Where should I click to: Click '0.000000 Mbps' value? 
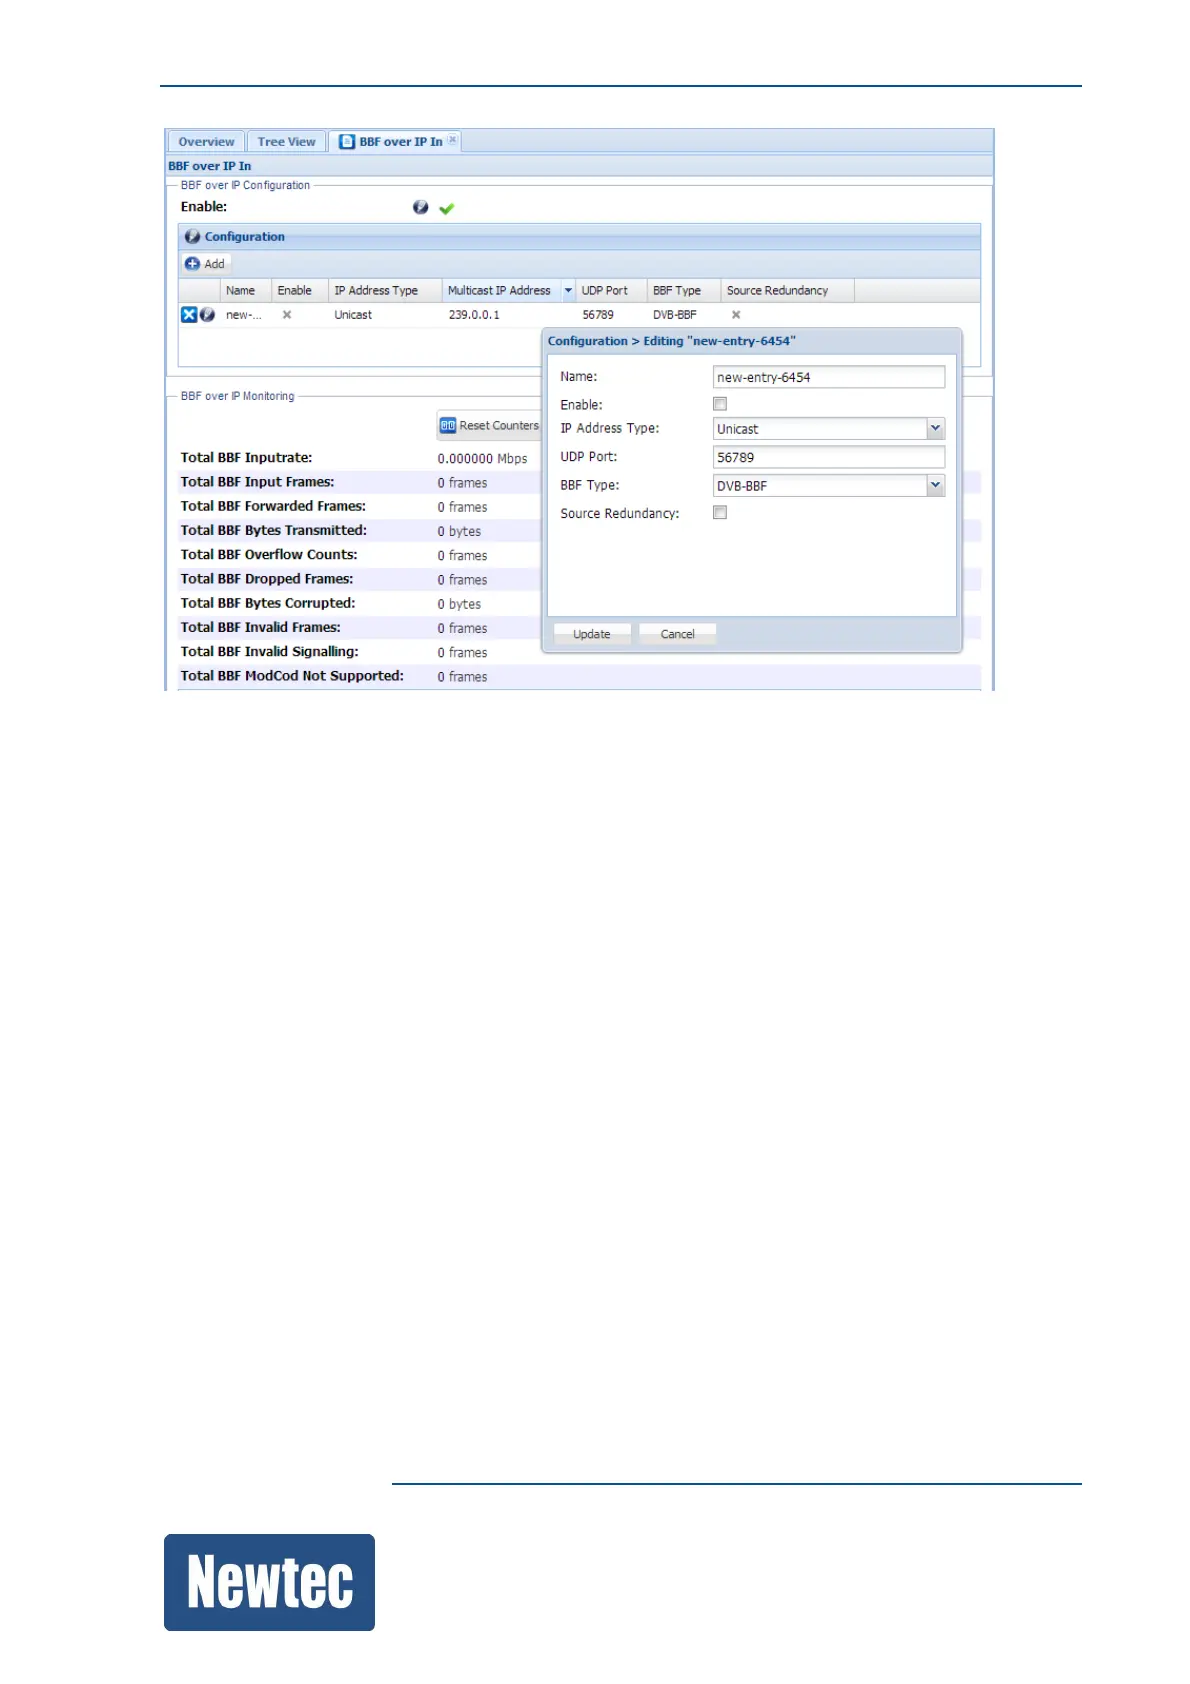click(x=482, y=459)
